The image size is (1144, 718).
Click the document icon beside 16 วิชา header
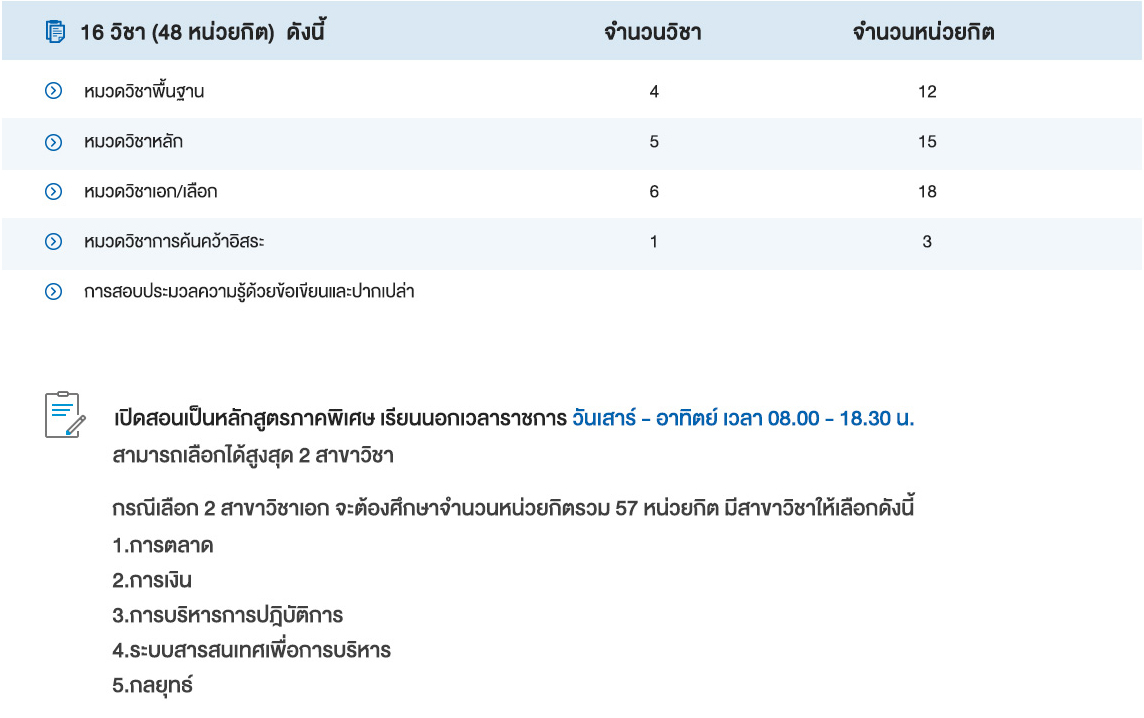(x=55, y=32)
